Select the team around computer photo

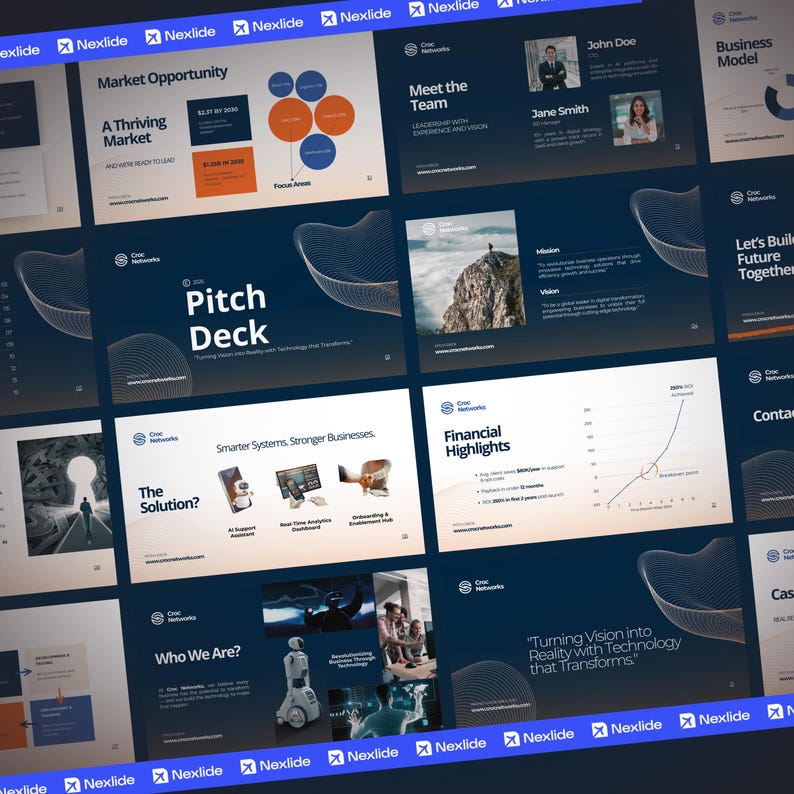[x=405, y=625]
